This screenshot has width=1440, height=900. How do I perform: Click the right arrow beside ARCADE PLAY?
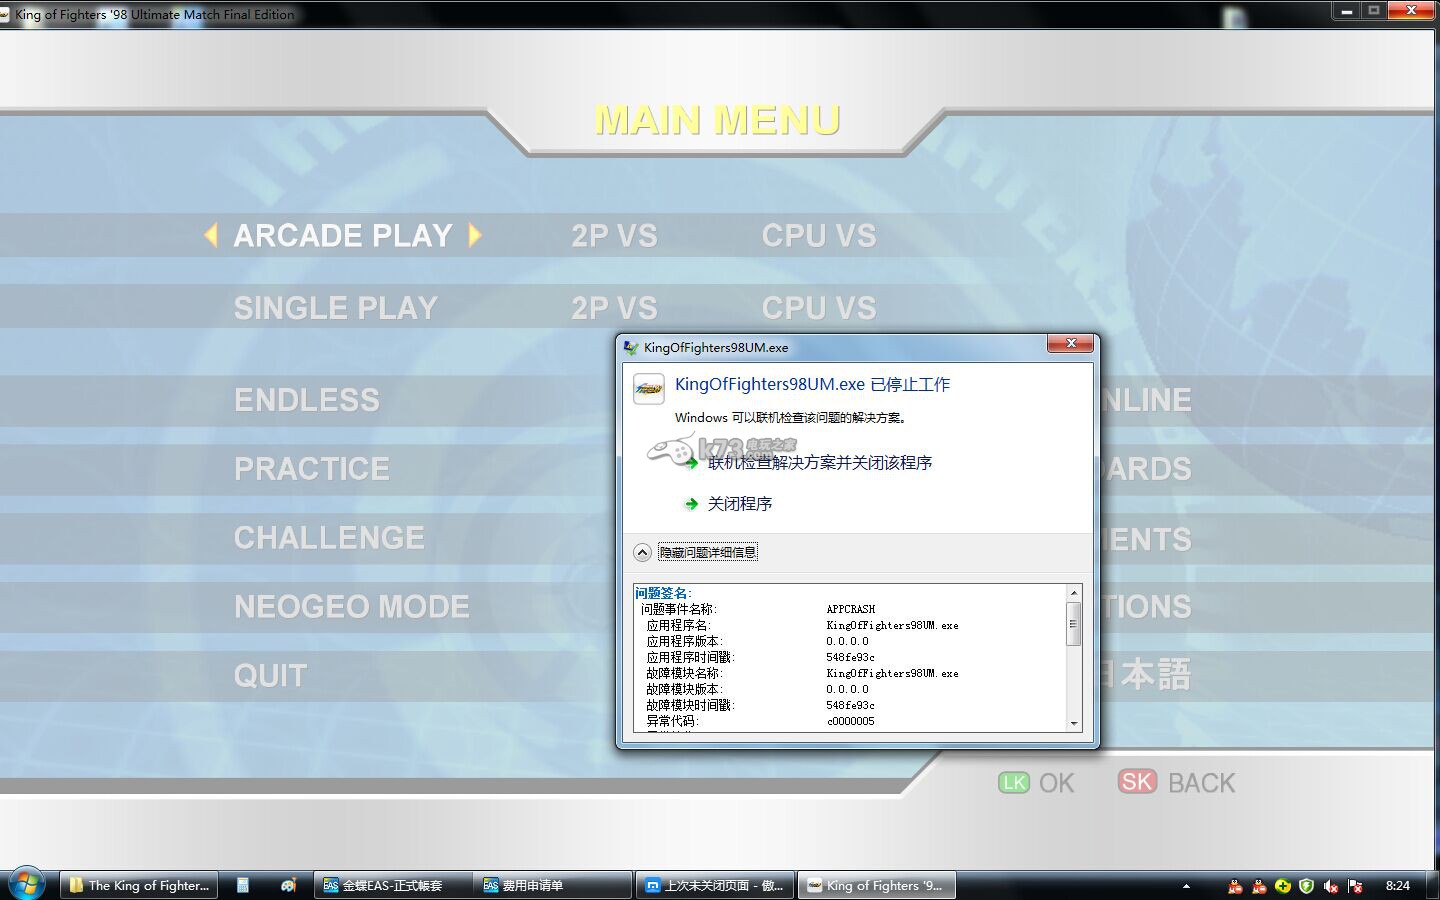475,235
